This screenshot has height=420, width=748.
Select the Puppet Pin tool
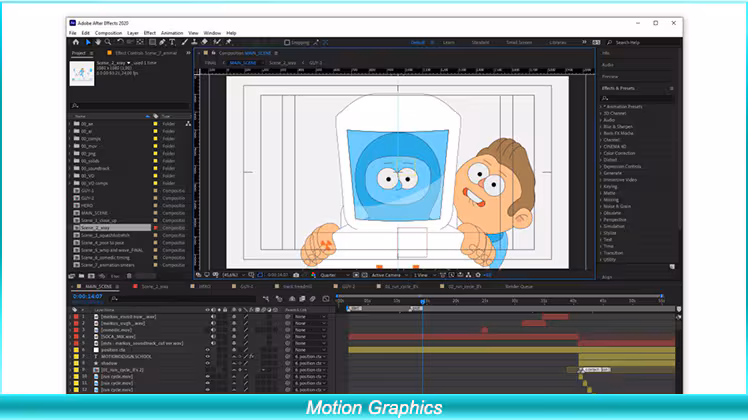pos(229,42)
